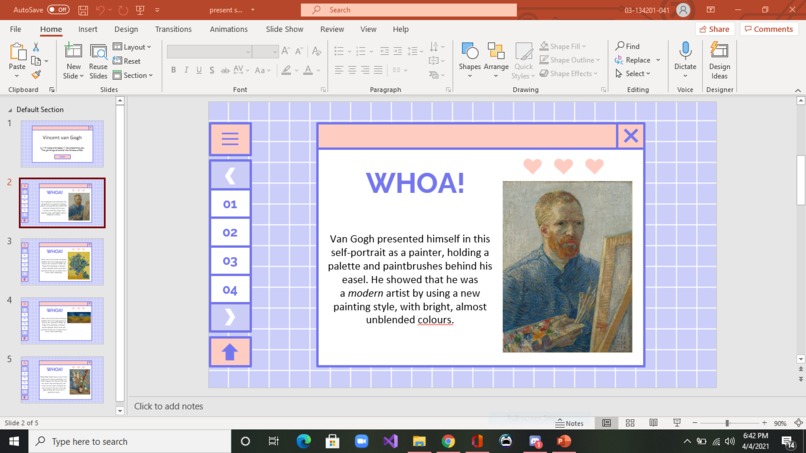The width and height of the screenshot is (806, 453).
Task: Switch to the Design tab
Action: (126, 29)
